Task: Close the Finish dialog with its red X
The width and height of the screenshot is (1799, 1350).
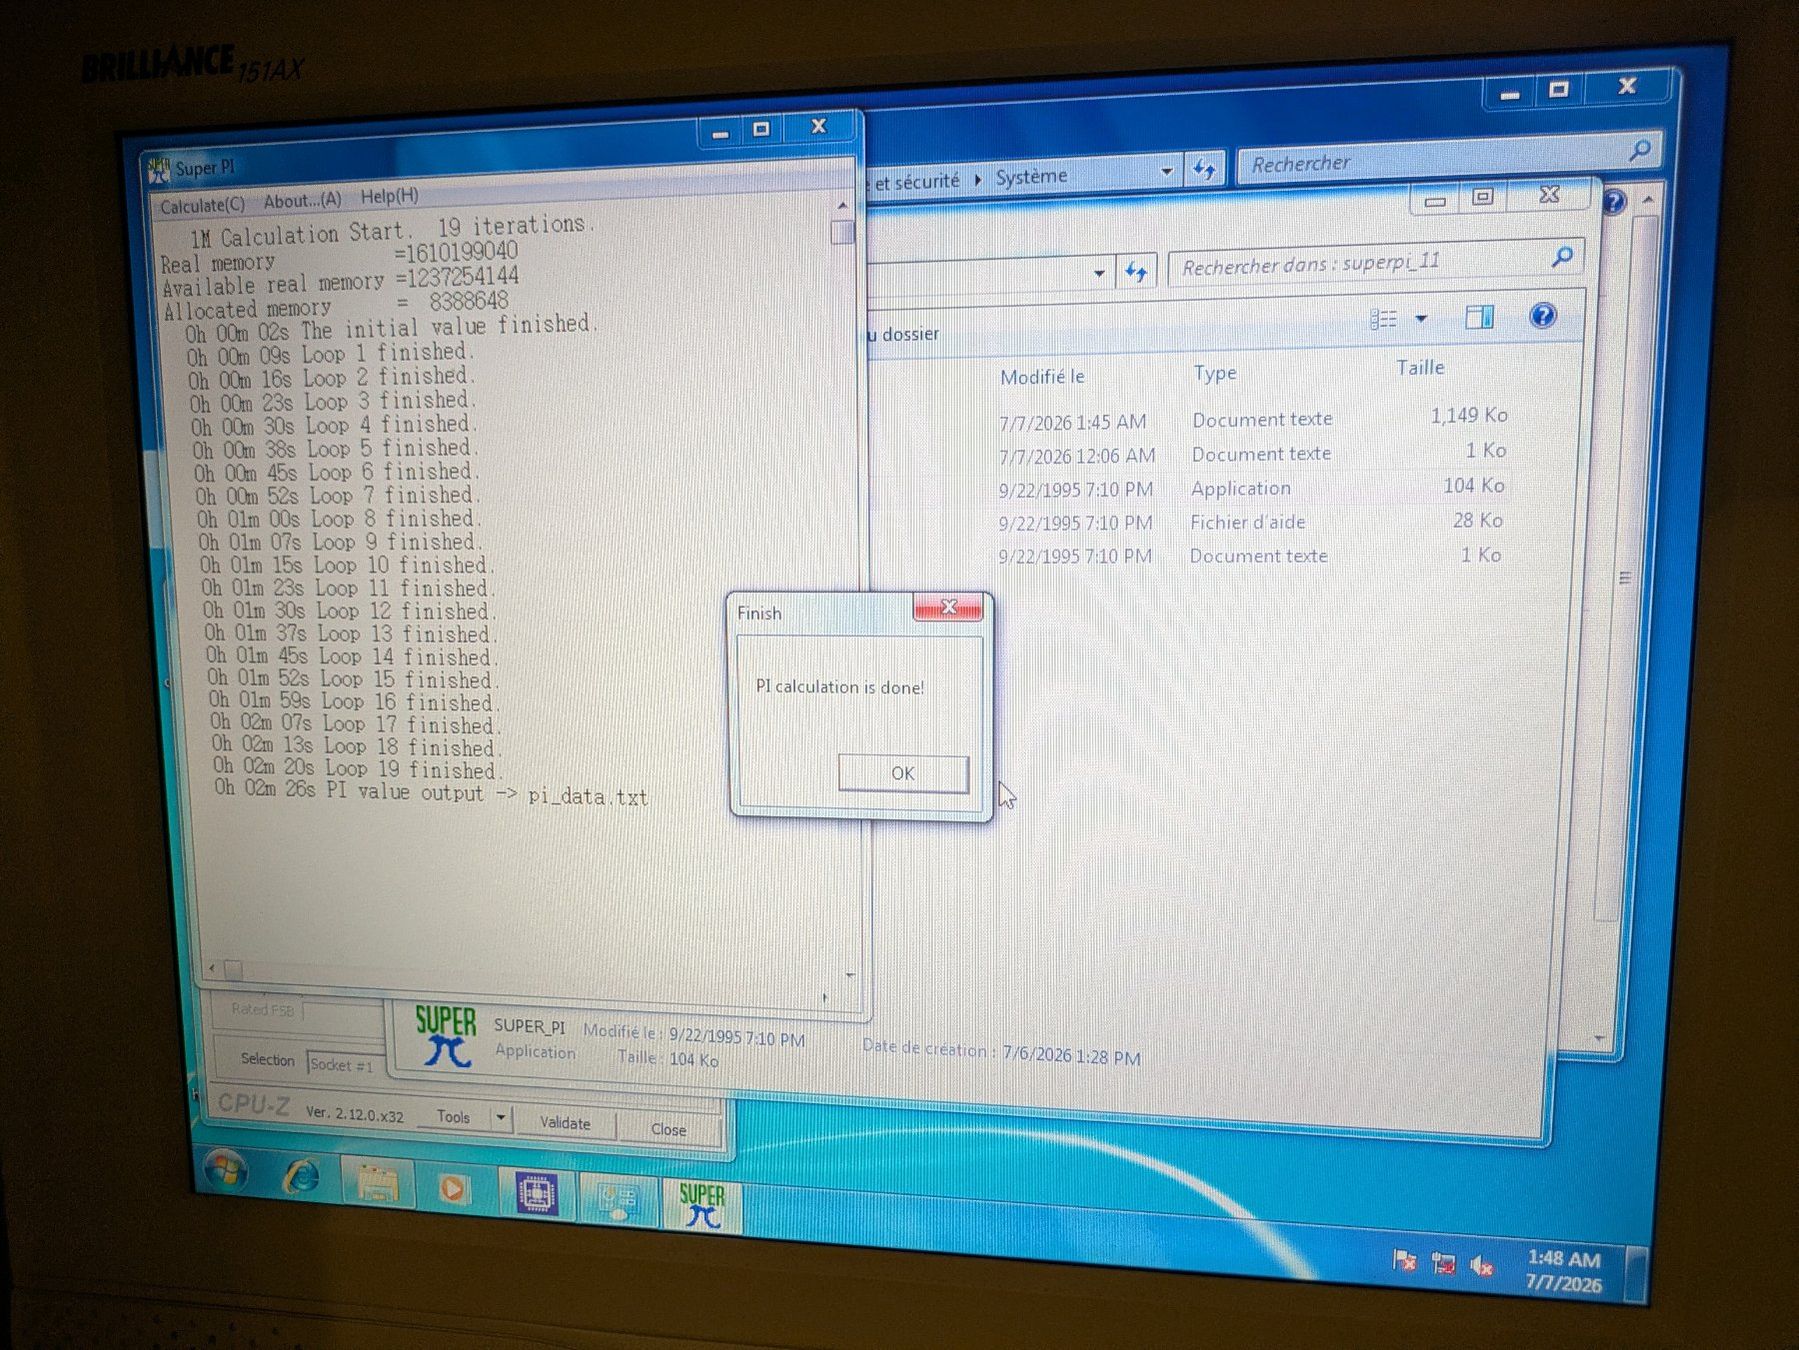Action: point(948,607)
